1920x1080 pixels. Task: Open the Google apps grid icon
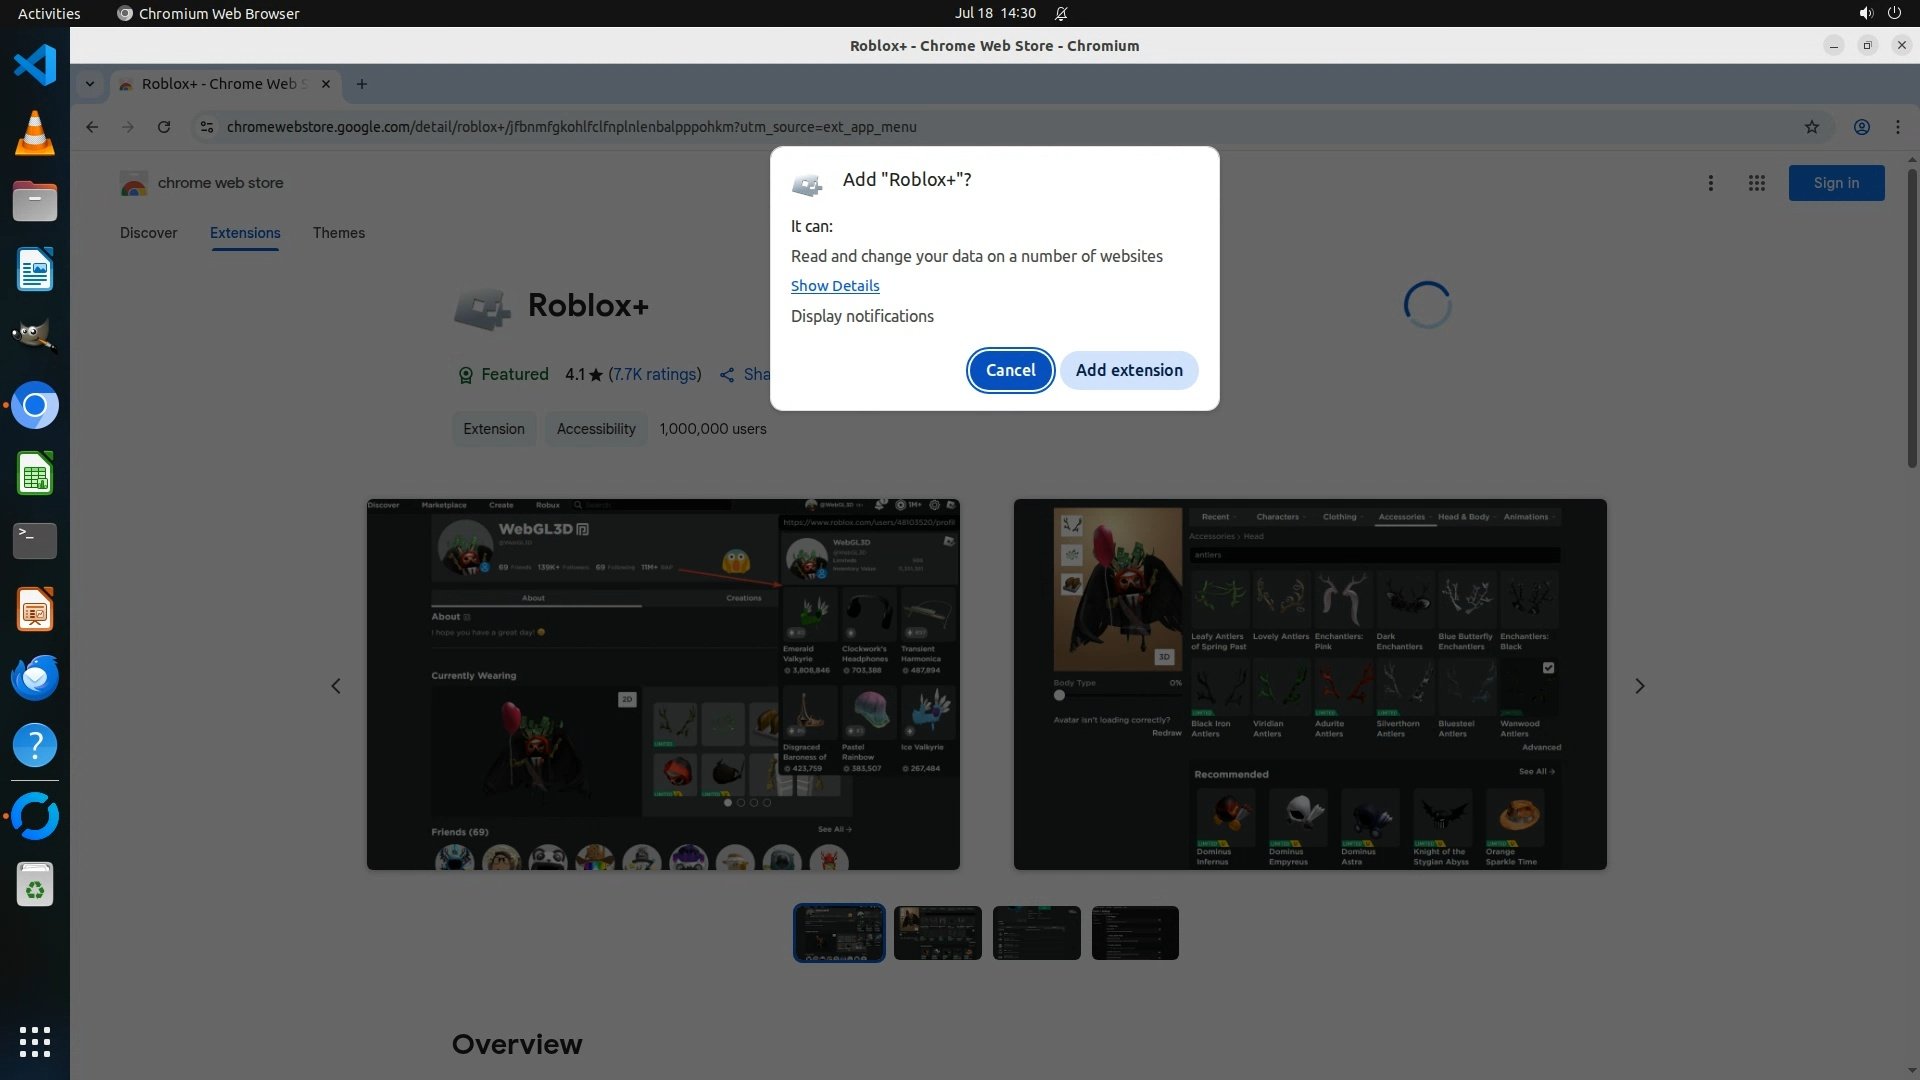click(x=1756, y=183)
